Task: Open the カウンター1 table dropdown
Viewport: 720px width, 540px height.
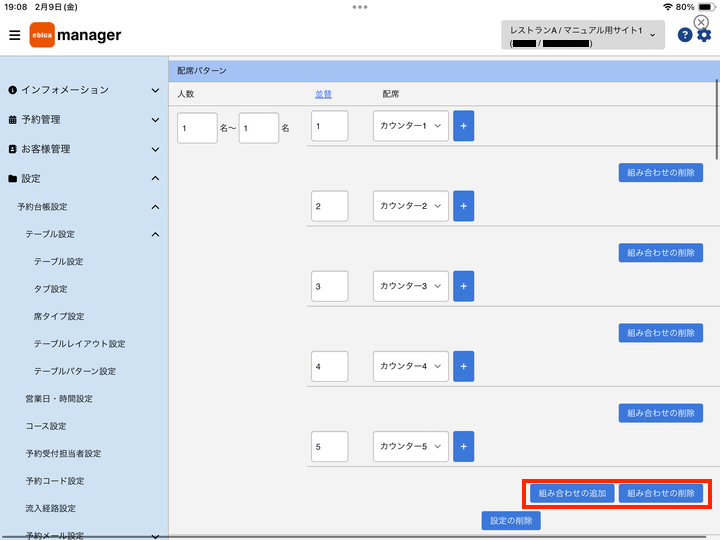Action: [411, 126]
